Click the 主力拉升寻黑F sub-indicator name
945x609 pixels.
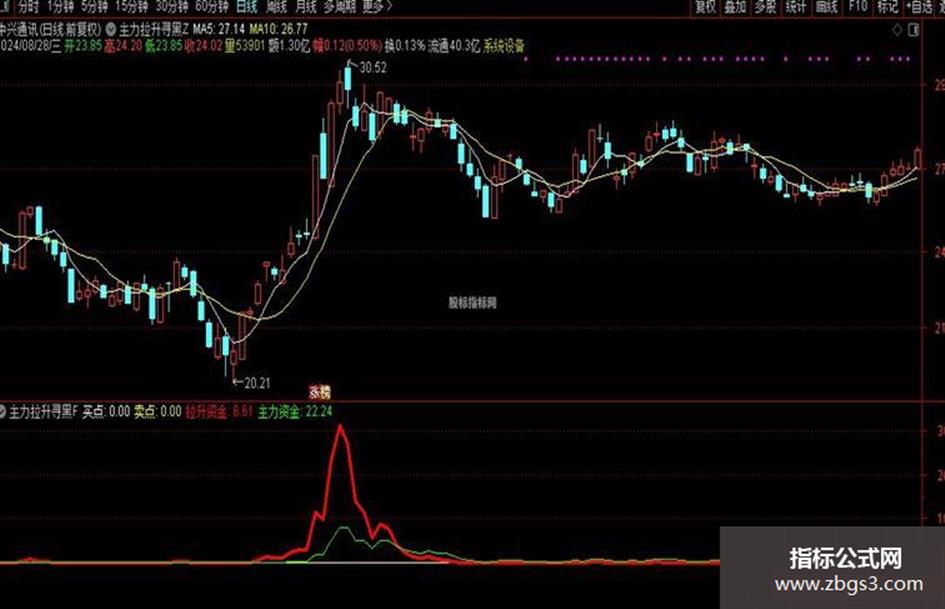pyautogui.click(x=43, y=412)
